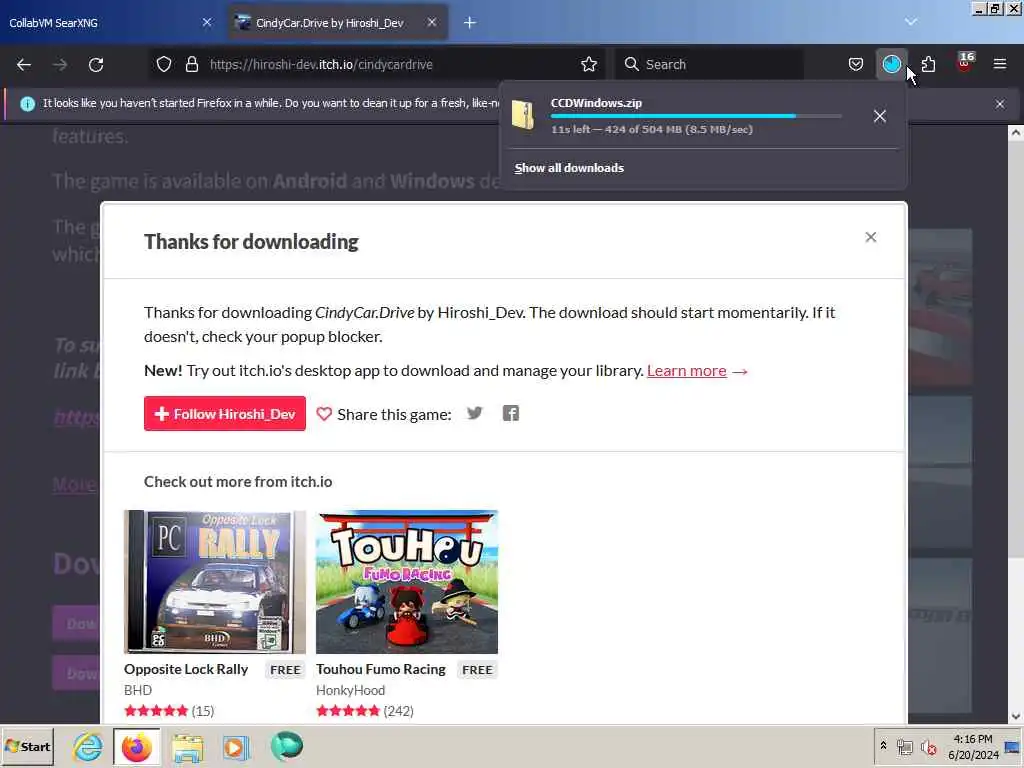The height and width of the screenshot is (768, 1024).
Task: Visit the HonkyHood developer link
Action: pyautogui.click(x=351, y=690)
